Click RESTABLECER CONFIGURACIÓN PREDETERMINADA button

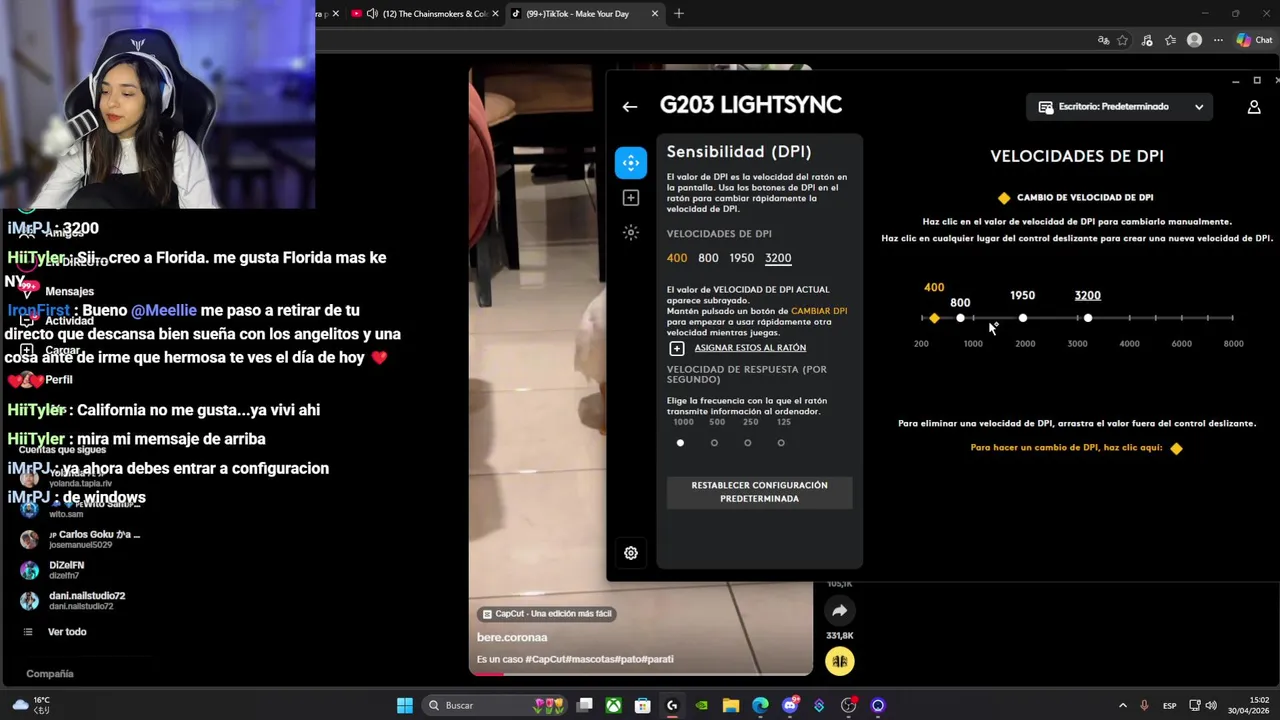pos(760,492)
